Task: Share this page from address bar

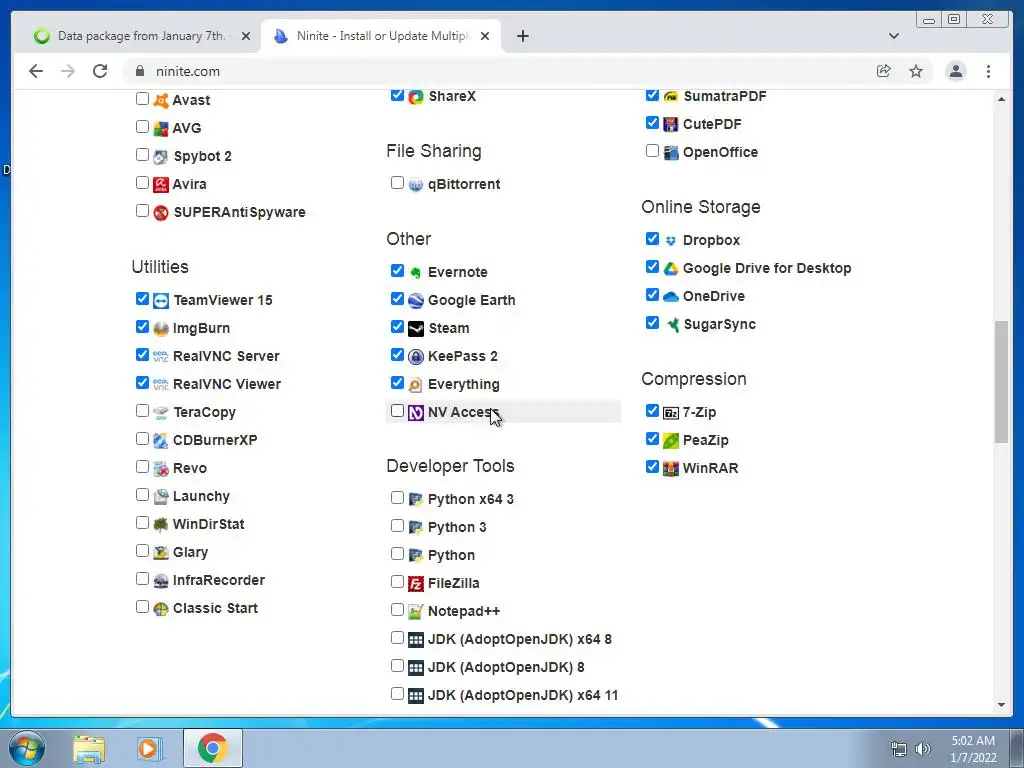Action: click(884, 71)
